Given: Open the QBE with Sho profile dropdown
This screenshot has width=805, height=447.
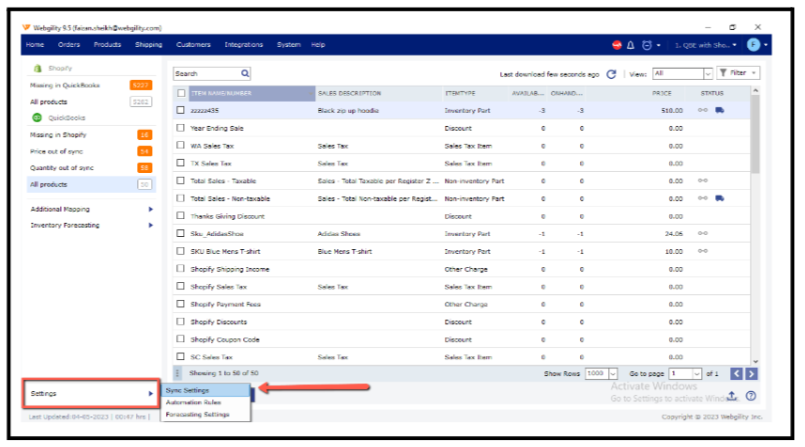Looking at the screenshot, I should tap(705, 45).
